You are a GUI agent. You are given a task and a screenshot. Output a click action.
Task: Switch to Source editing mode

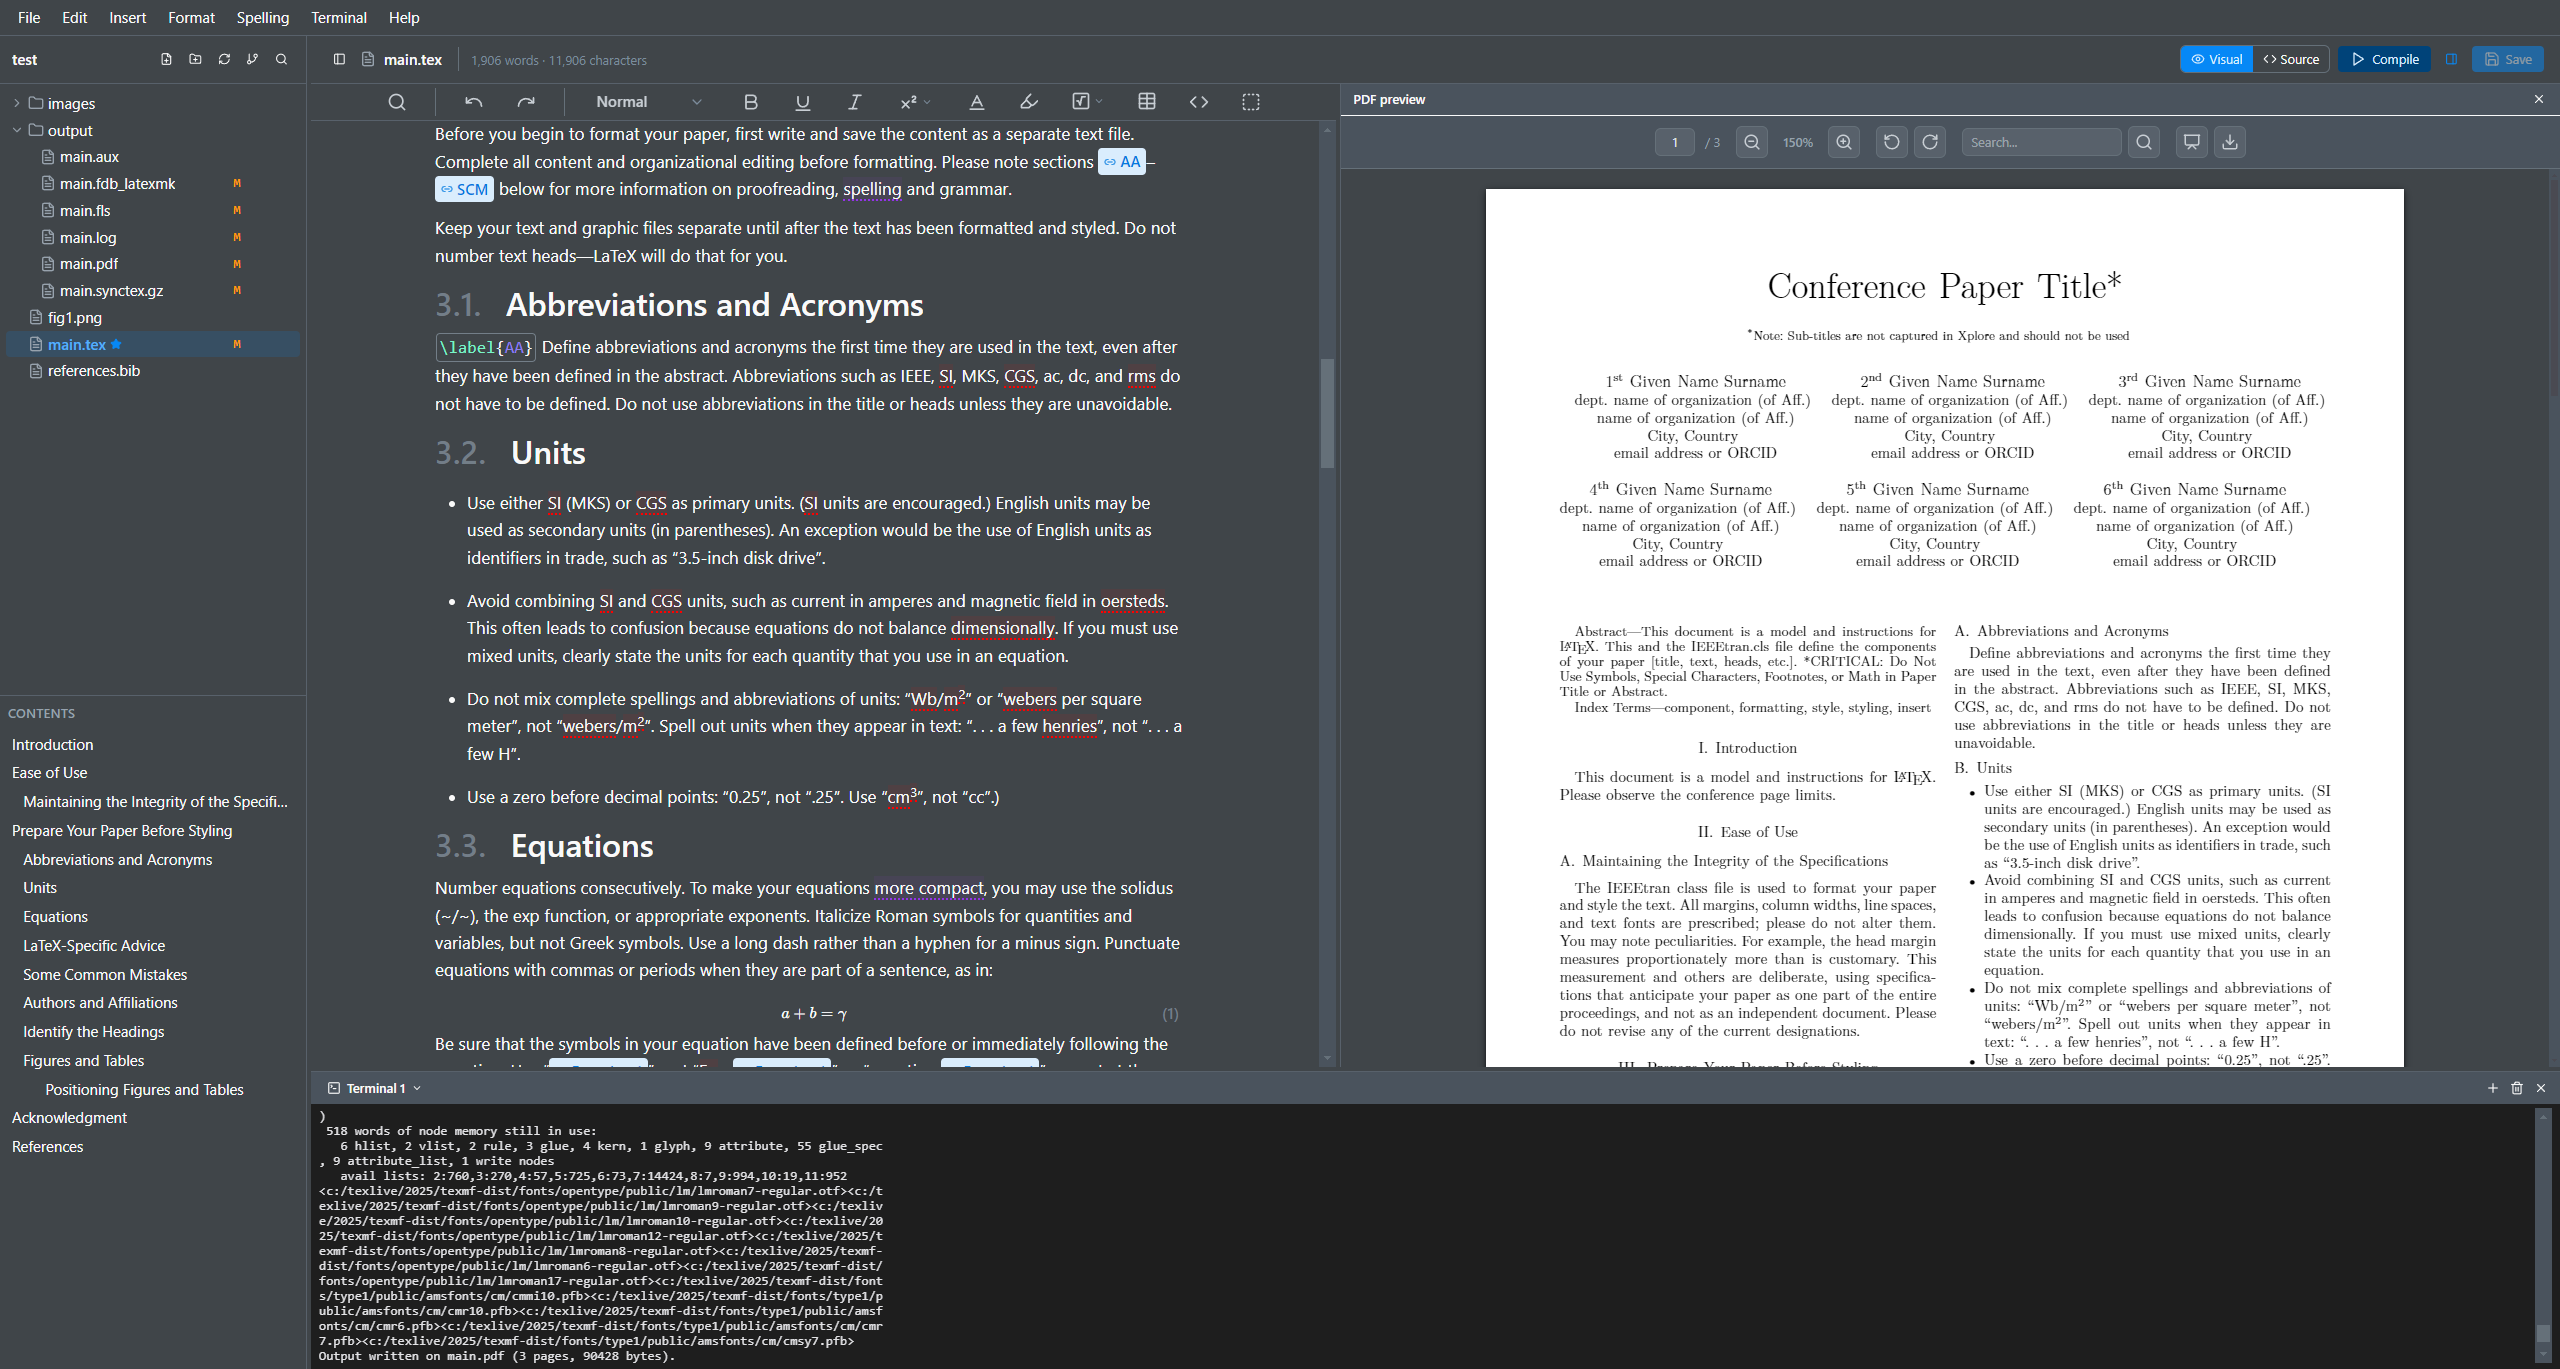click(x=2291, y=60)
